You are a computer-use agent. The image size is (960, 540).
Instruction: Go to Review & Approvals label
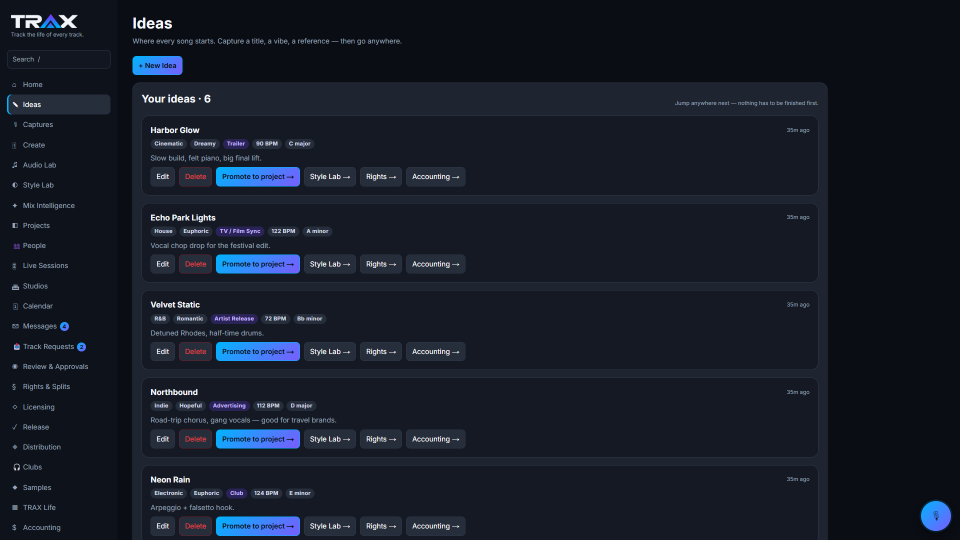point(56,367)
